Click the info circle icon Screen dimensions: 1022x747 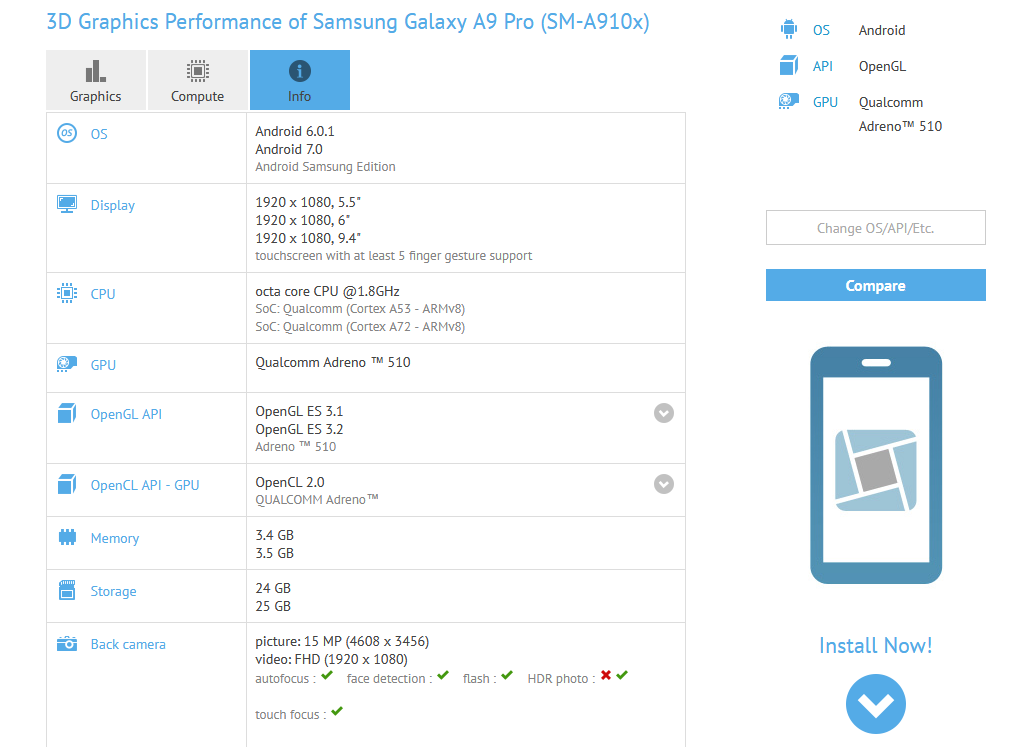tap(300, 71)
